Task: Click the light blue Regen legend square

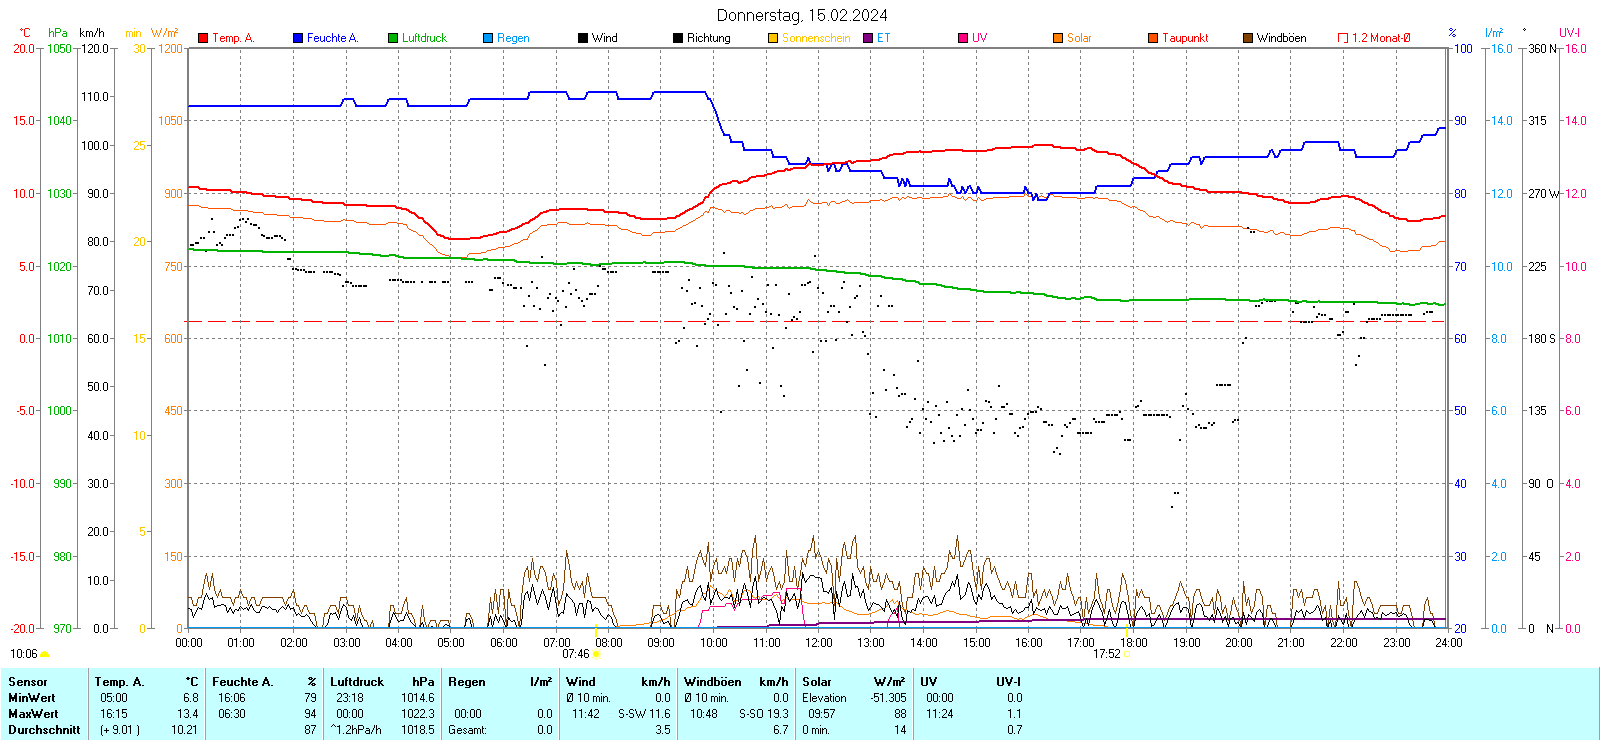Action: [488, 38]
